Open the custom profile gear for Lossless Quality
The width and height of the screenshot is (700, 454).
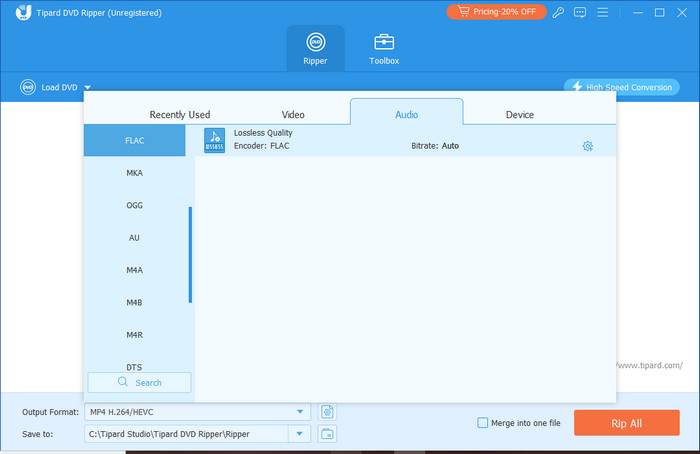point(588,146)
